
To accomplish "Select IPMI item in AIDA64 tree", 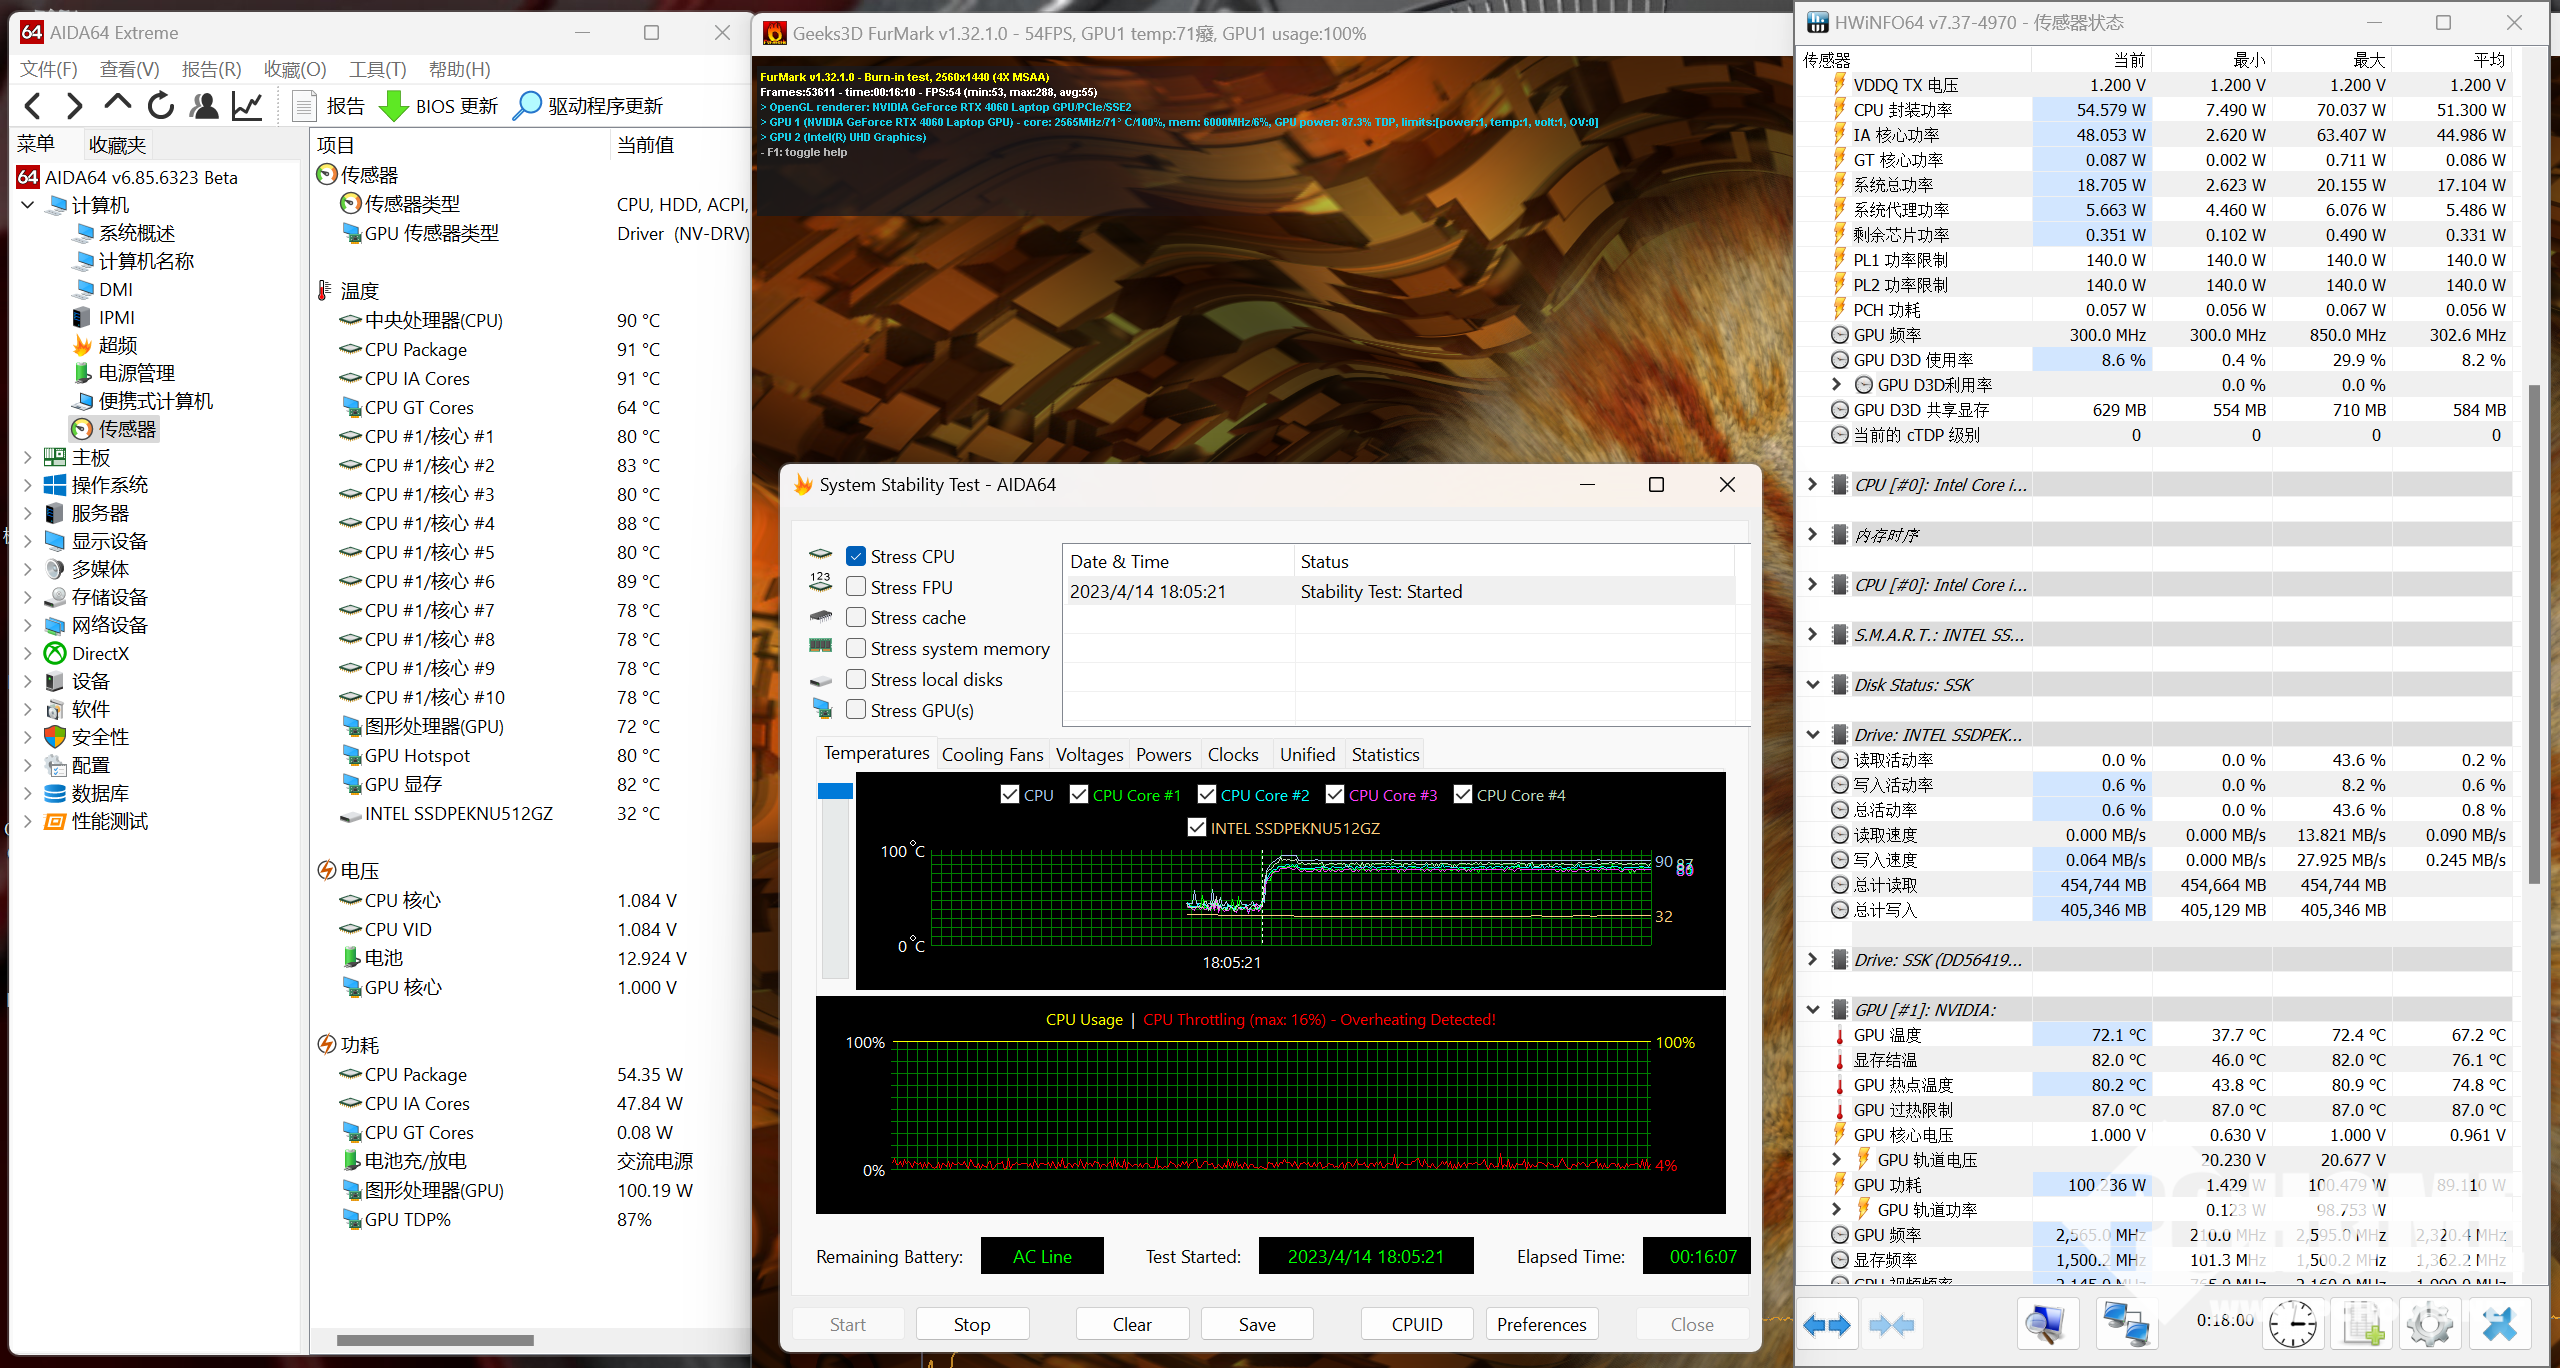I will [104, 317].
